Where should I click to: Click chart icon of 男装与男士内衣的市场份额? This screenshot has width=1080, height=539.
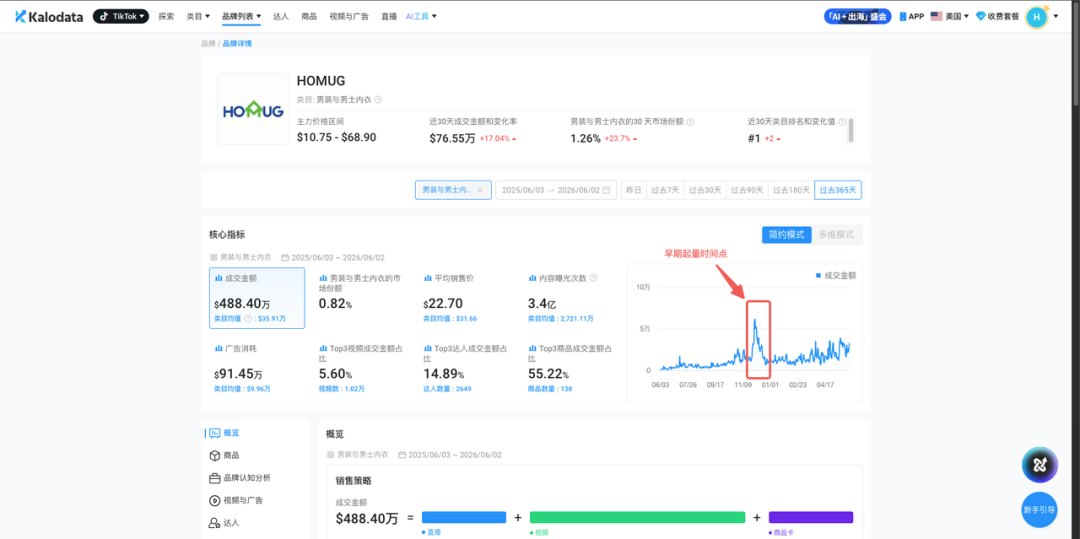tap(323, 278)
